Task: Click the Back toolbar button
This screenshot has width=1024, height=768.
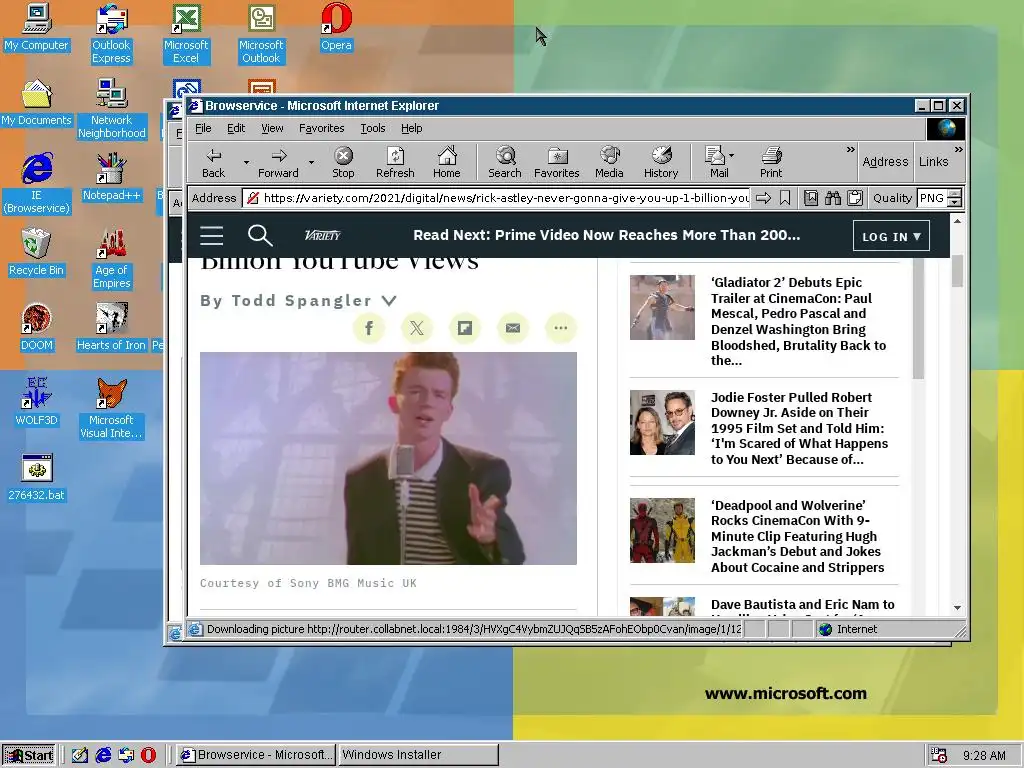Action: [x=214, y=162]
